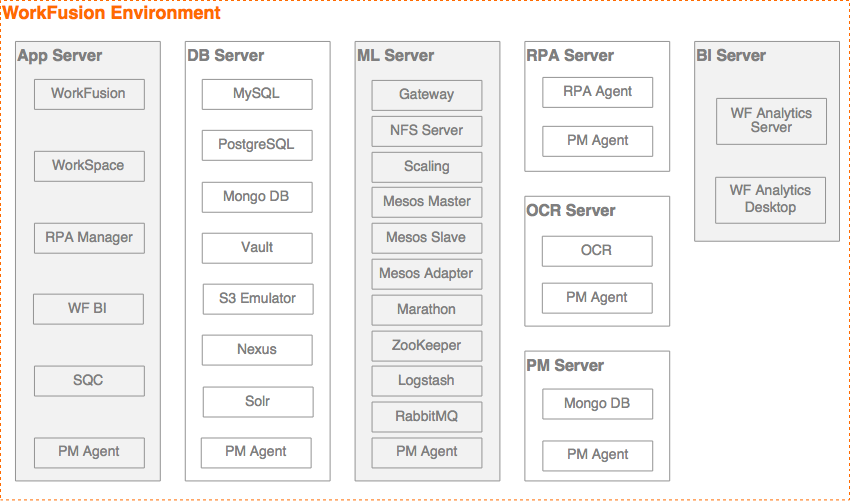Click the Solr box in DB Server
This screenshot has width=850, height=502.
(x=258, y=402)
